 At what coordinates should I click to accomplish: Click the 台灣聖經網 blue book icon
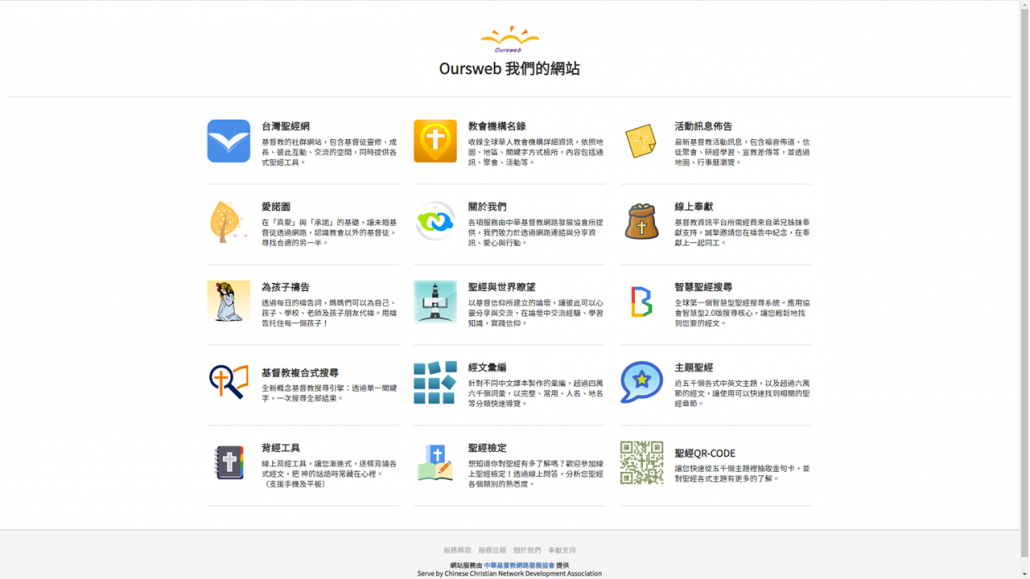pos(228,141)
